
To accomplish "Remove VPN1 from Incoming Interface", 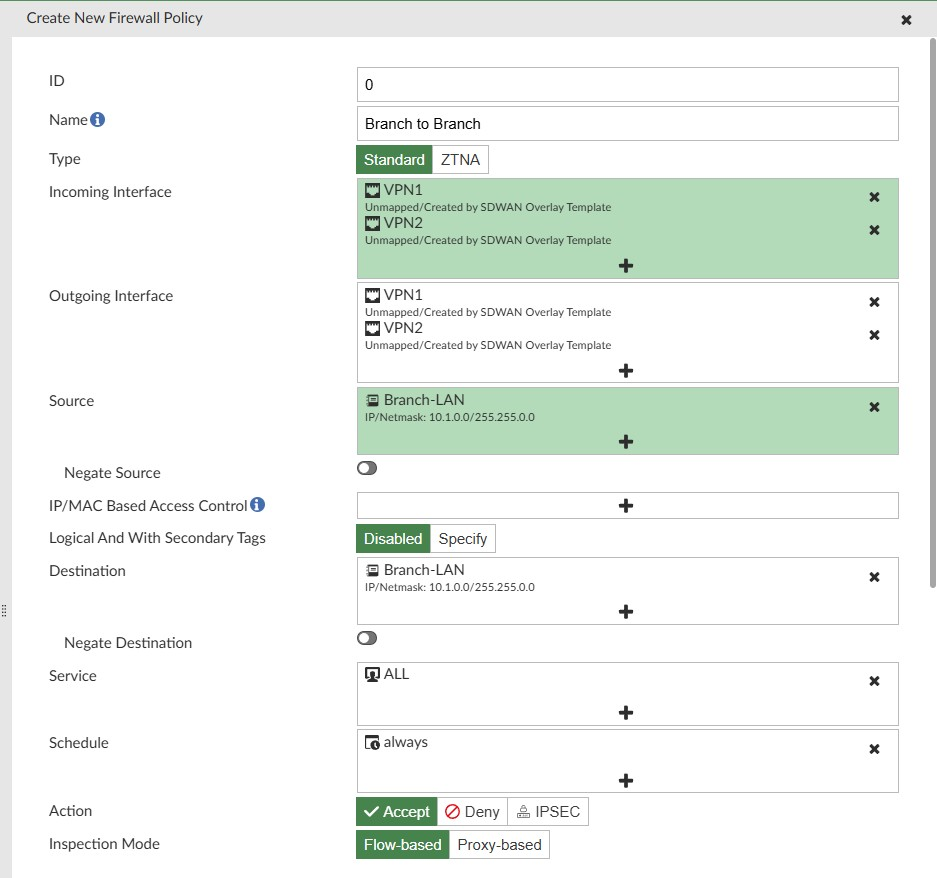I will click(874, 197).
